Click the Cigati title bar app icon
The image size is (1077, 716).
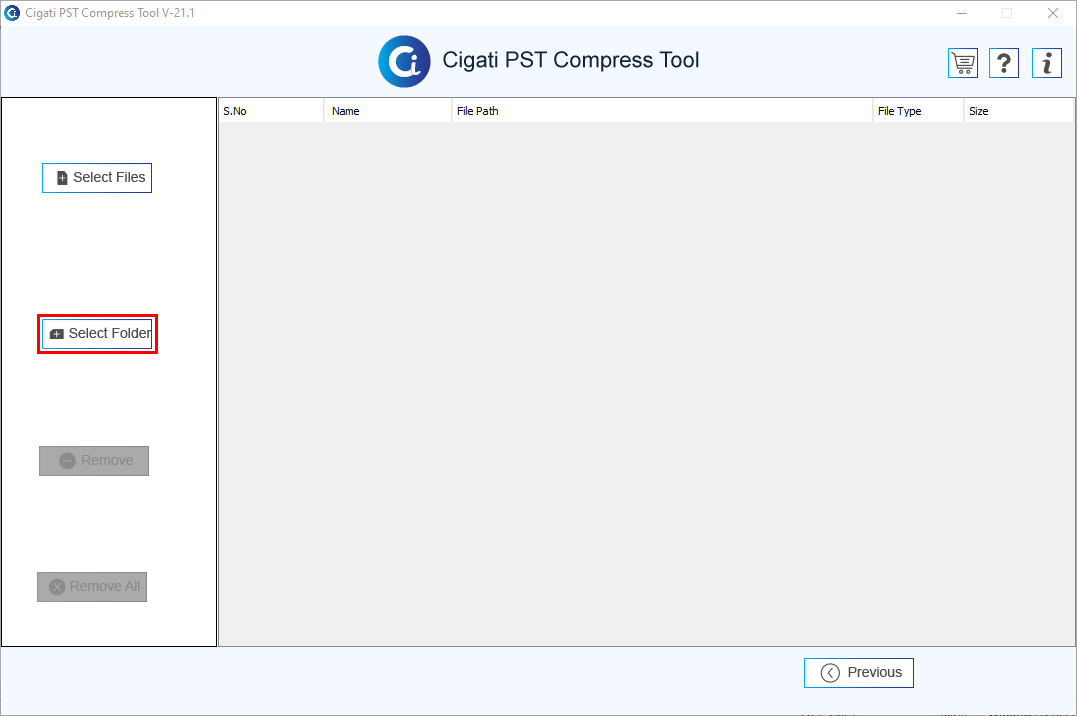[x=12, y=12]
